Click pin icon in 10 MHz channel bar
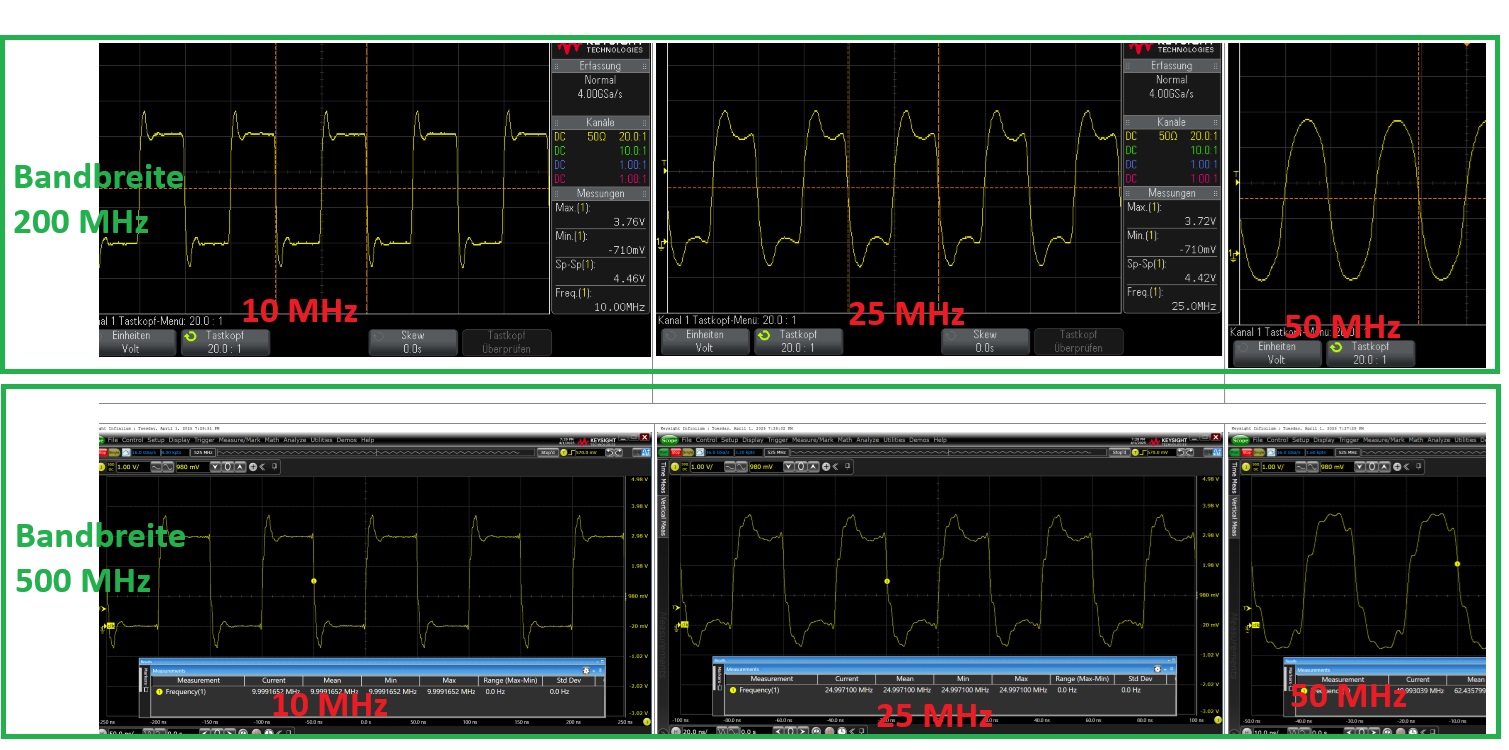This screenshot has height=750, width=1509. [x=274, y=466]
